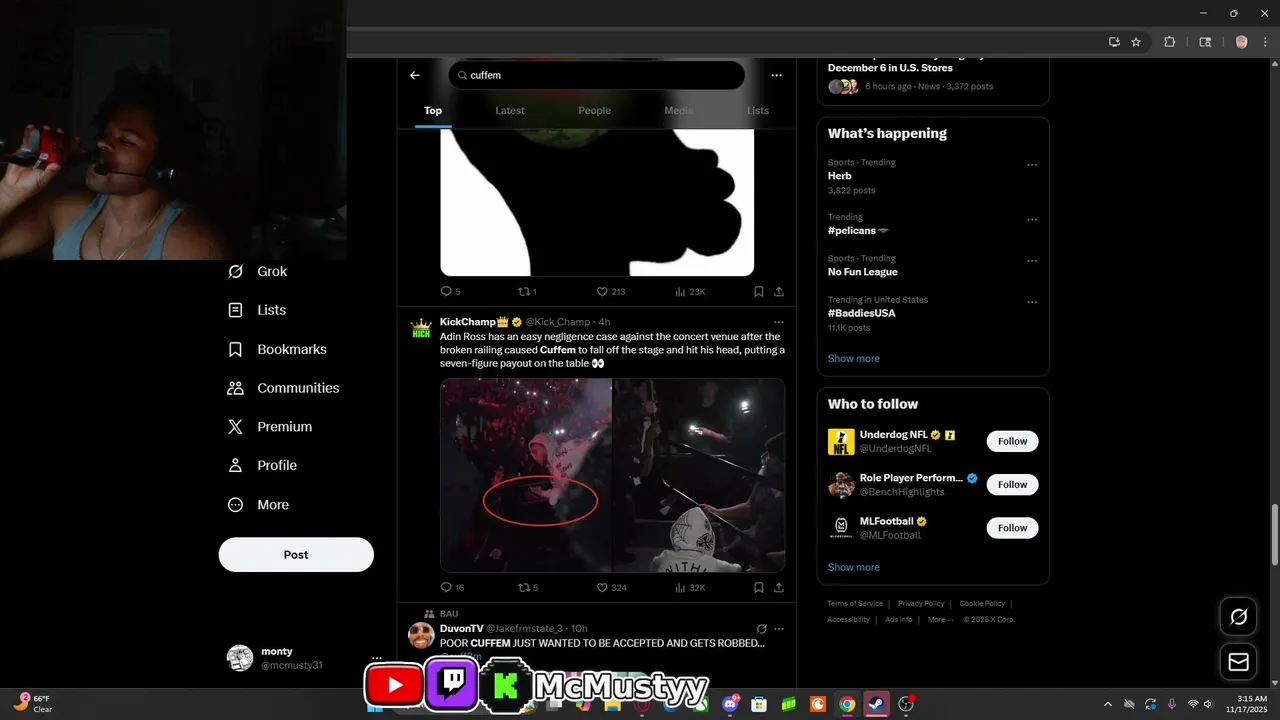The width and height of the screenshot is (1280, 720).
Task: Open Profile in the left sidebar
Action: click(x=262, y=465)
